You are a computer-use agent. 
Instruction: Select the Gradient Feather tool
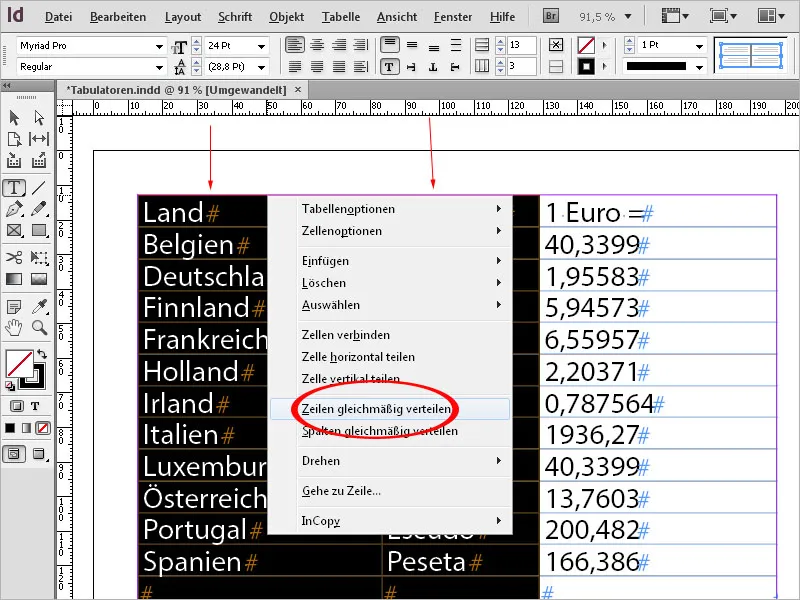click(39, 279)
